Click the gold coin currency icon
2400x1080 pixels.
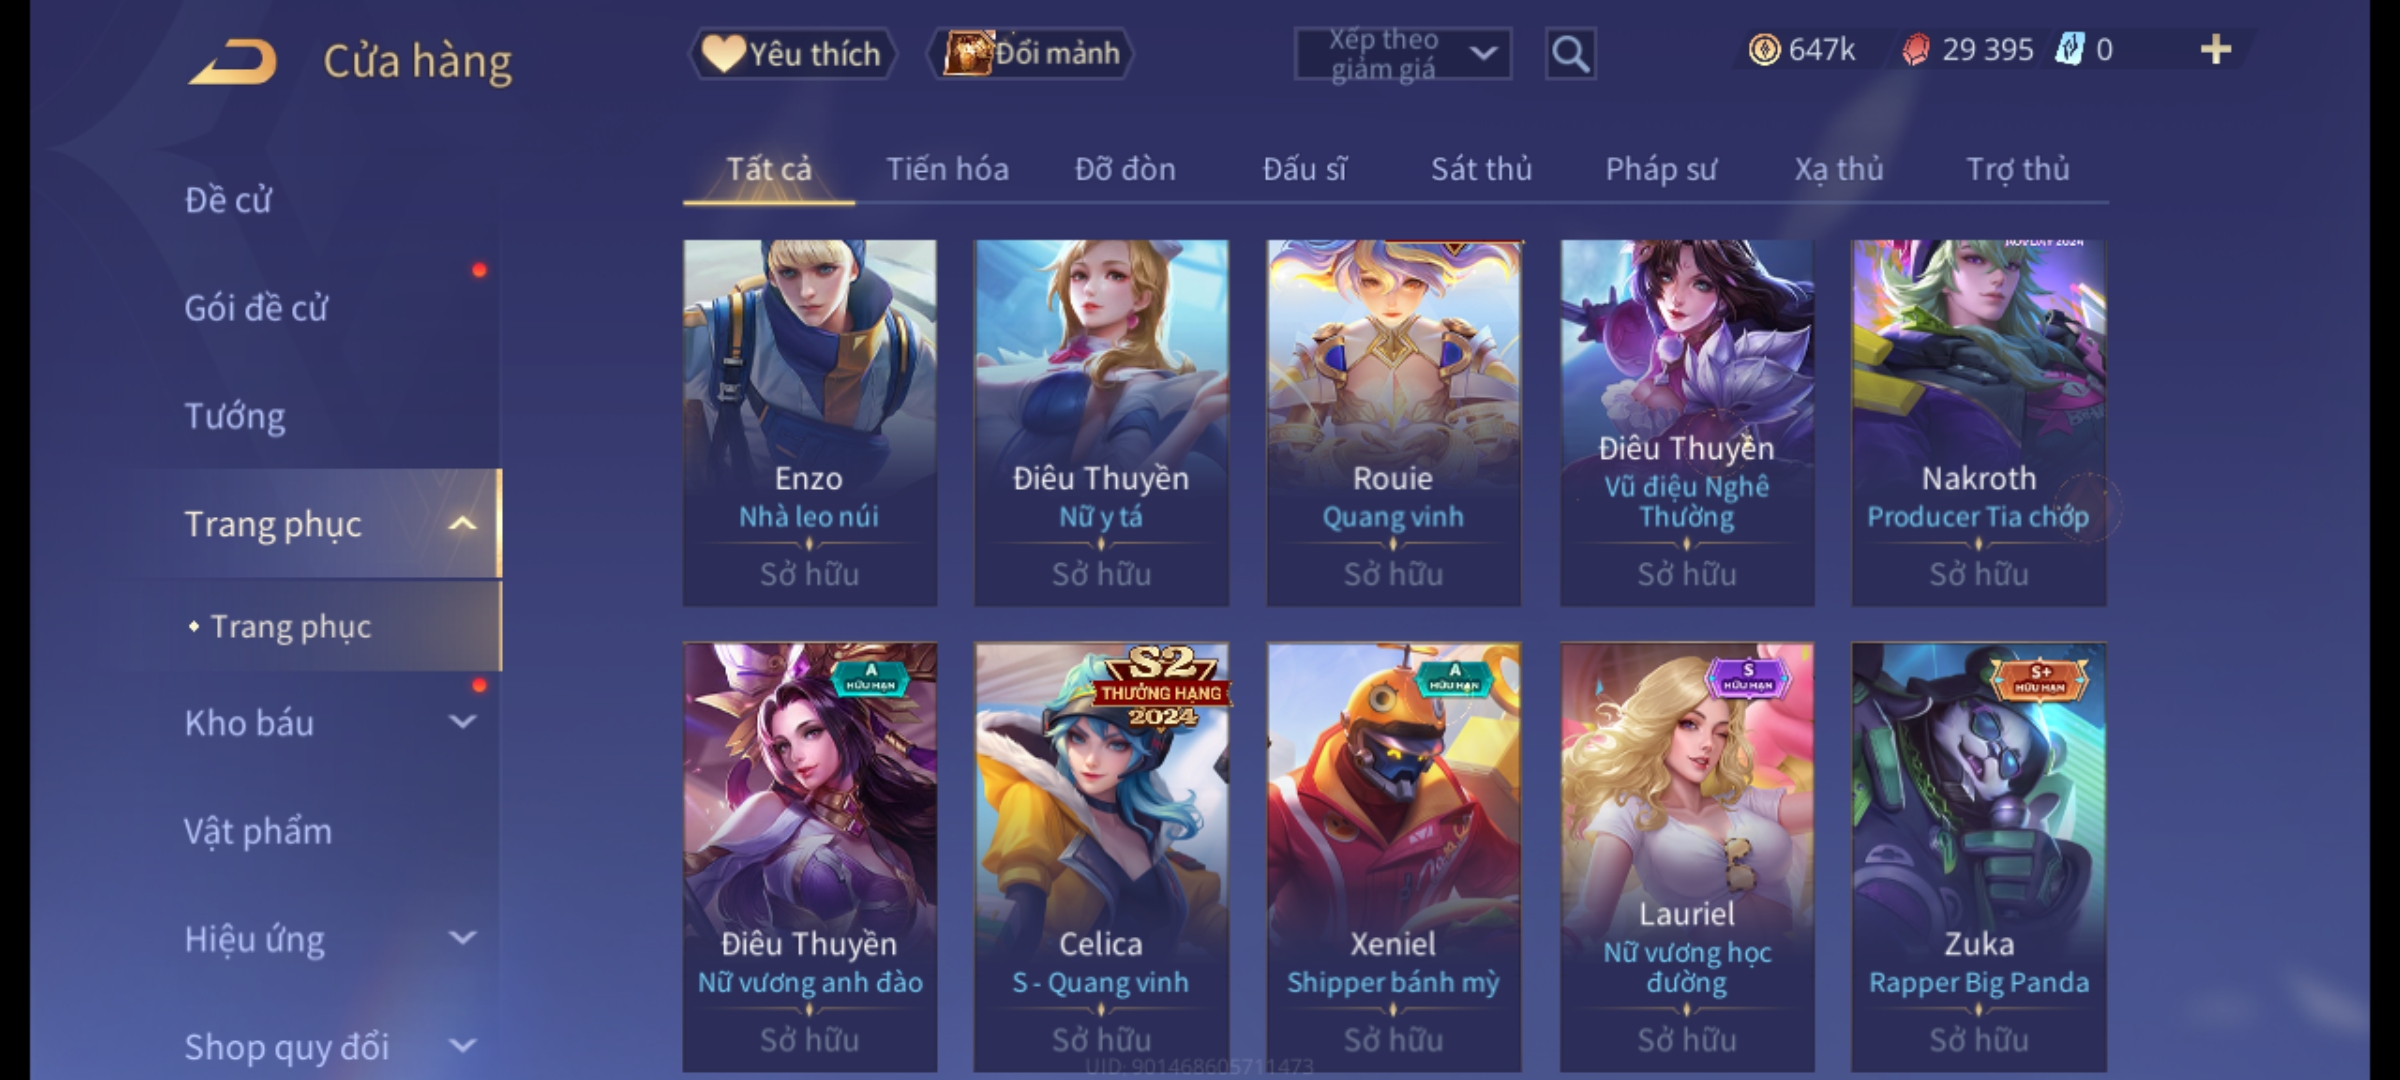pos(1764,50)
